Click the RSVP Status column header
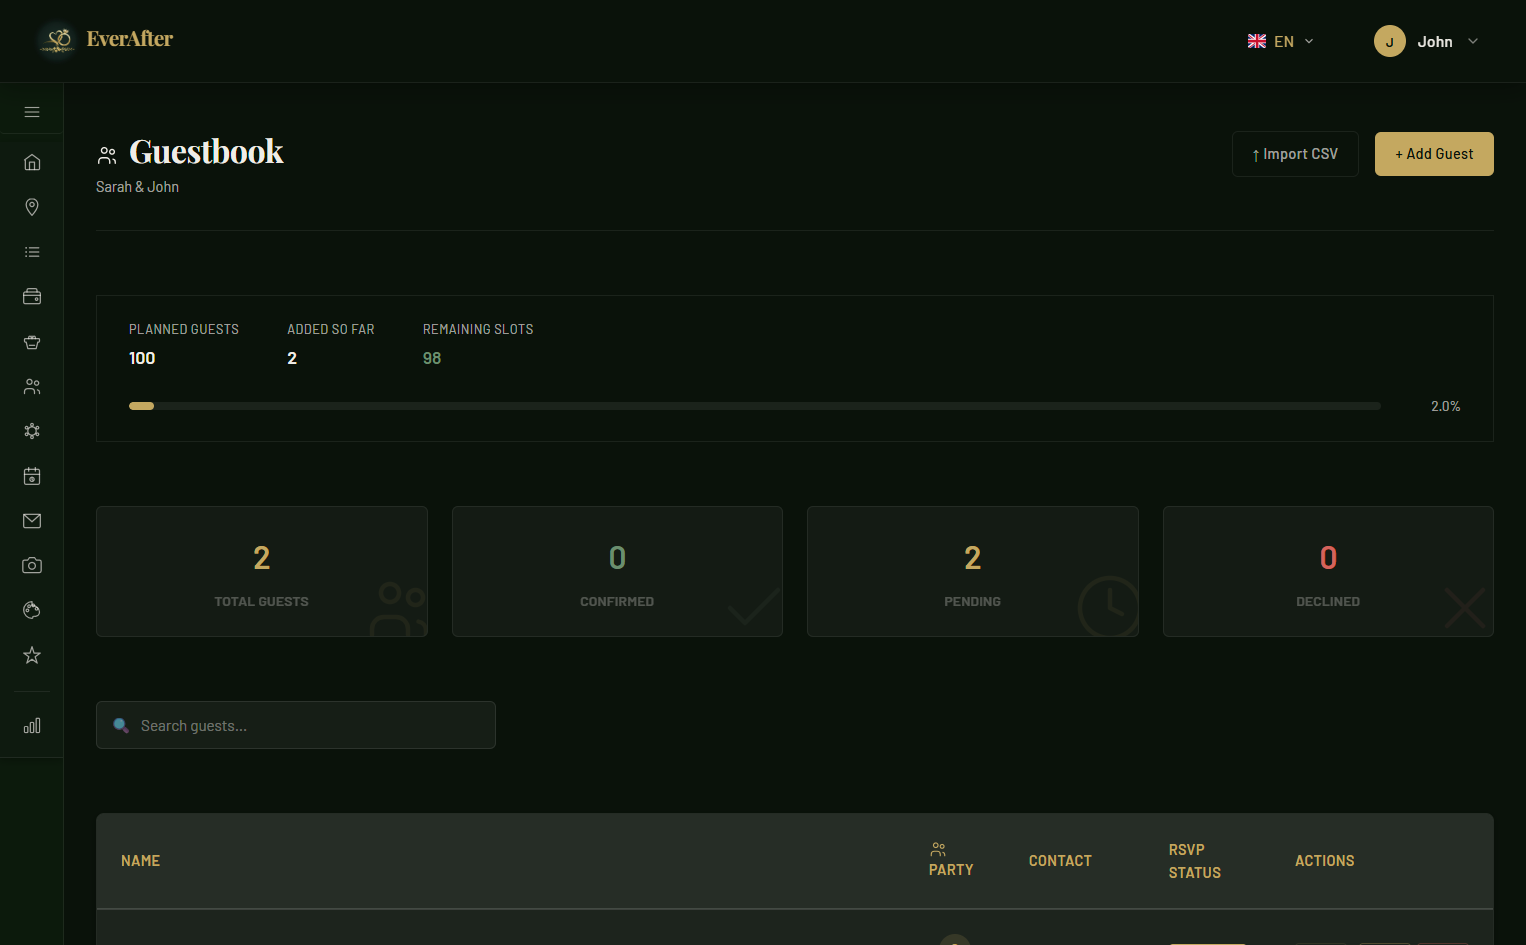 pyautogui.click(x=1194, y=861)
